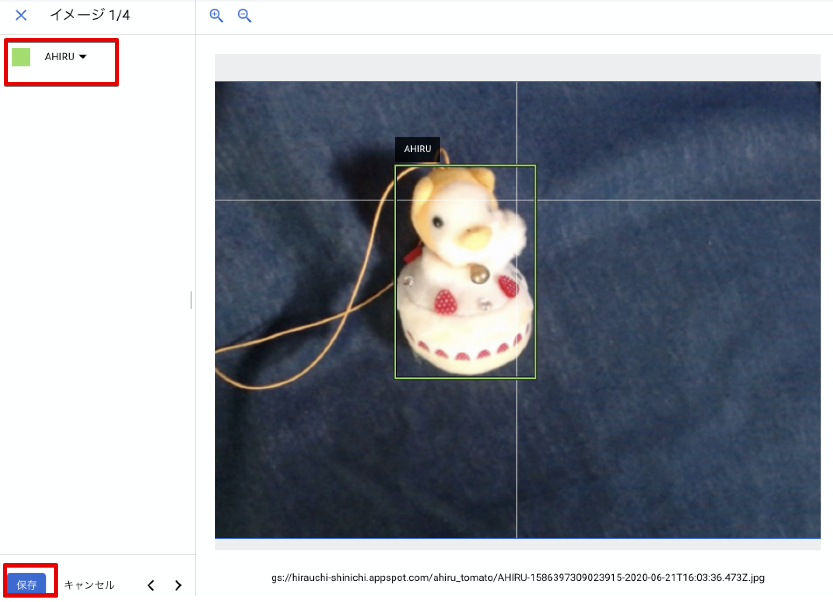Advance to the next image with right chevron
The width and height of the screenshot is (833, 602).
tap(177, 585)
